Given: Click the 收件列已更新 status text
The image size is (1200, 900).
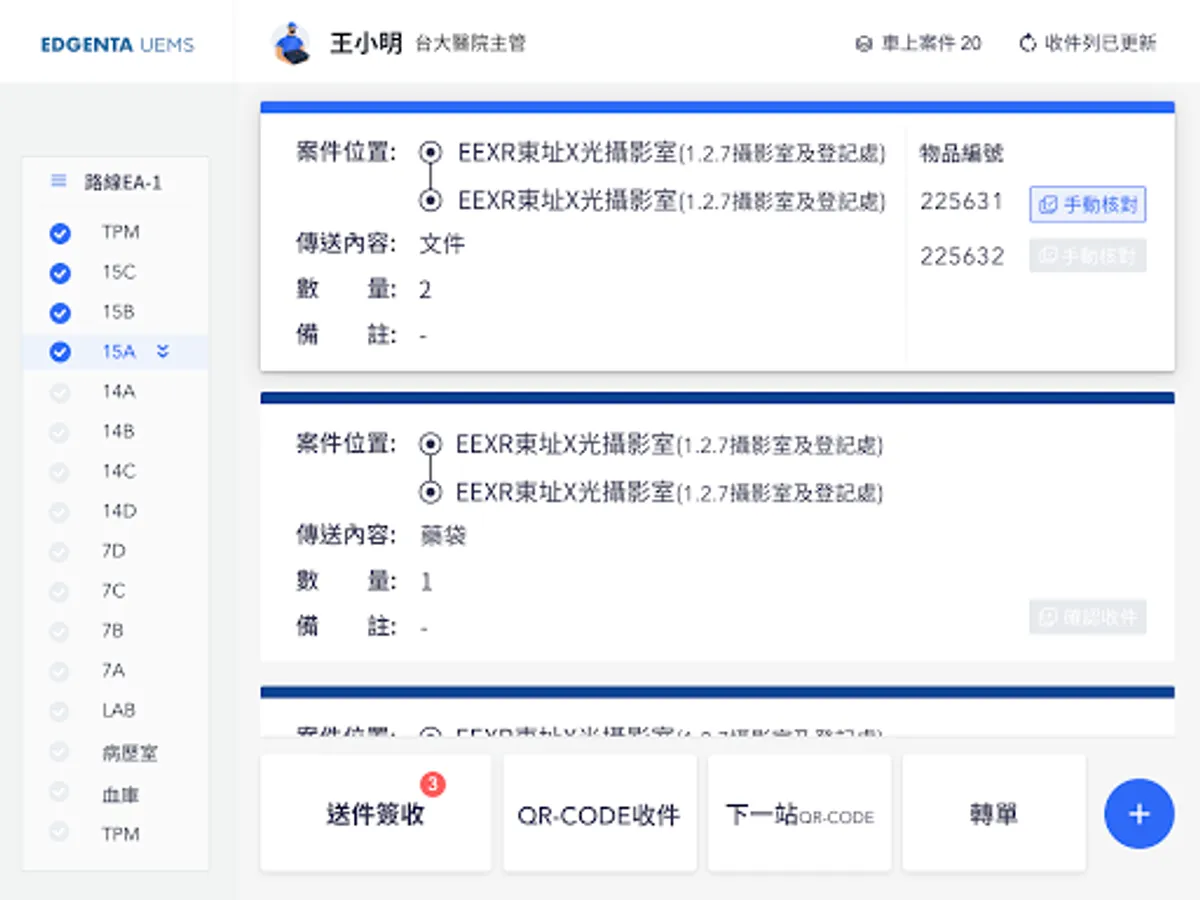Looking at the screenshot, I should point(1100,44).
